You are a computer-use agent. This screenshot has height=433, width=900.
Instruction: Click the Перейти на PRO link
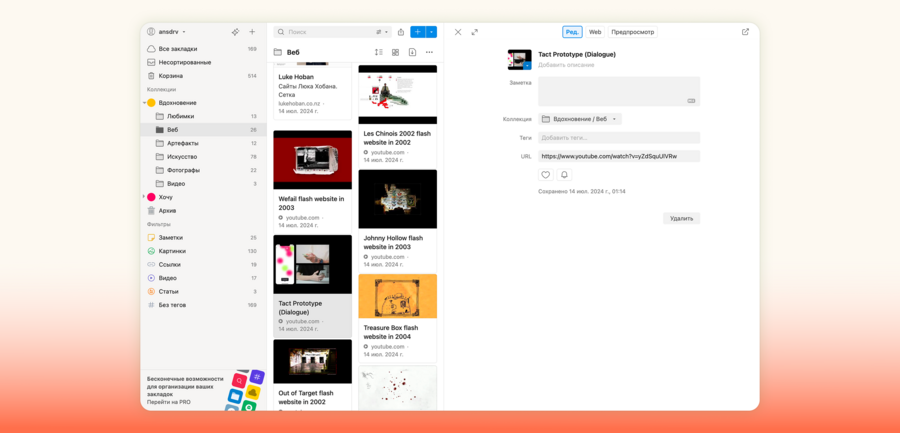pos(169,402)
